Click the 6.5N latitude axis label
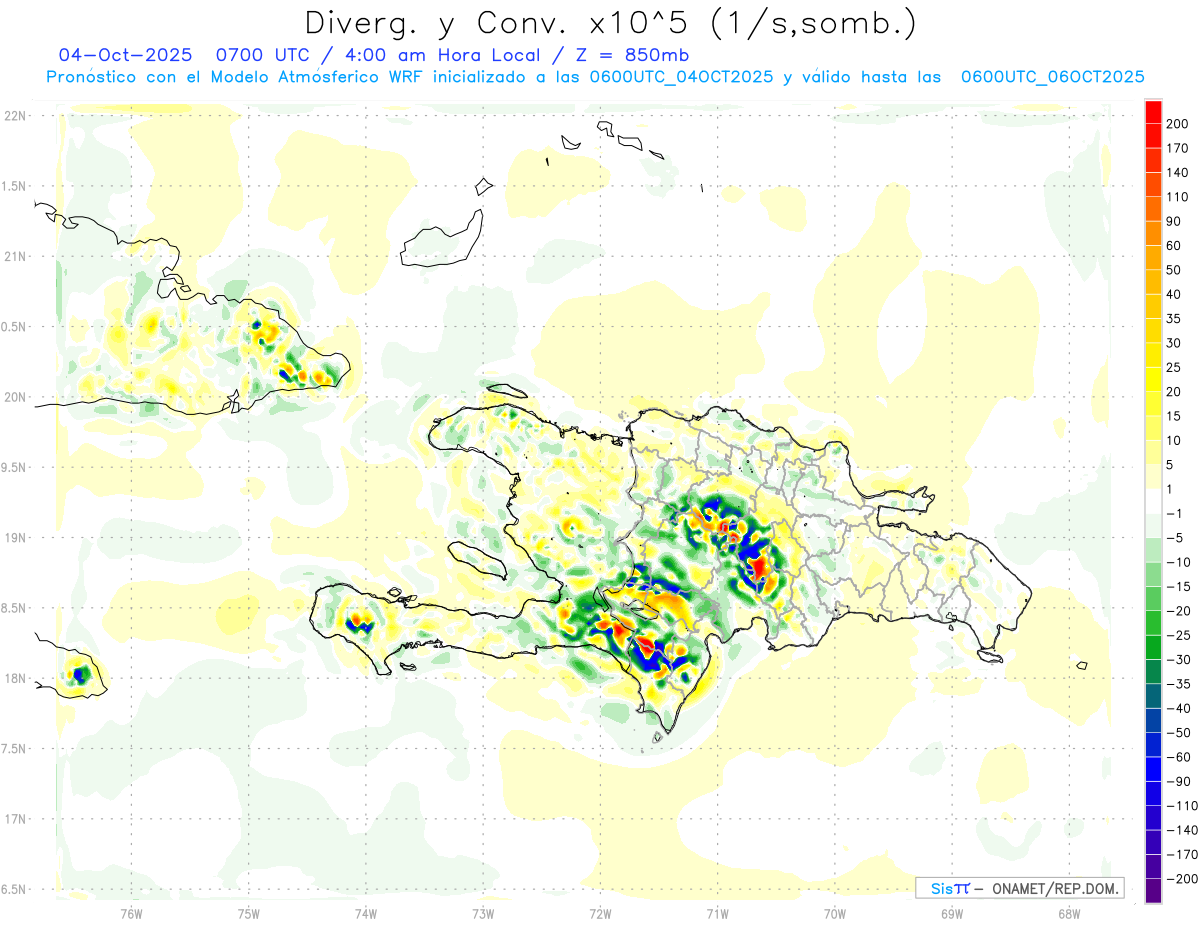The width and height of the screenshot is (1200, 927). click(13, 889)
